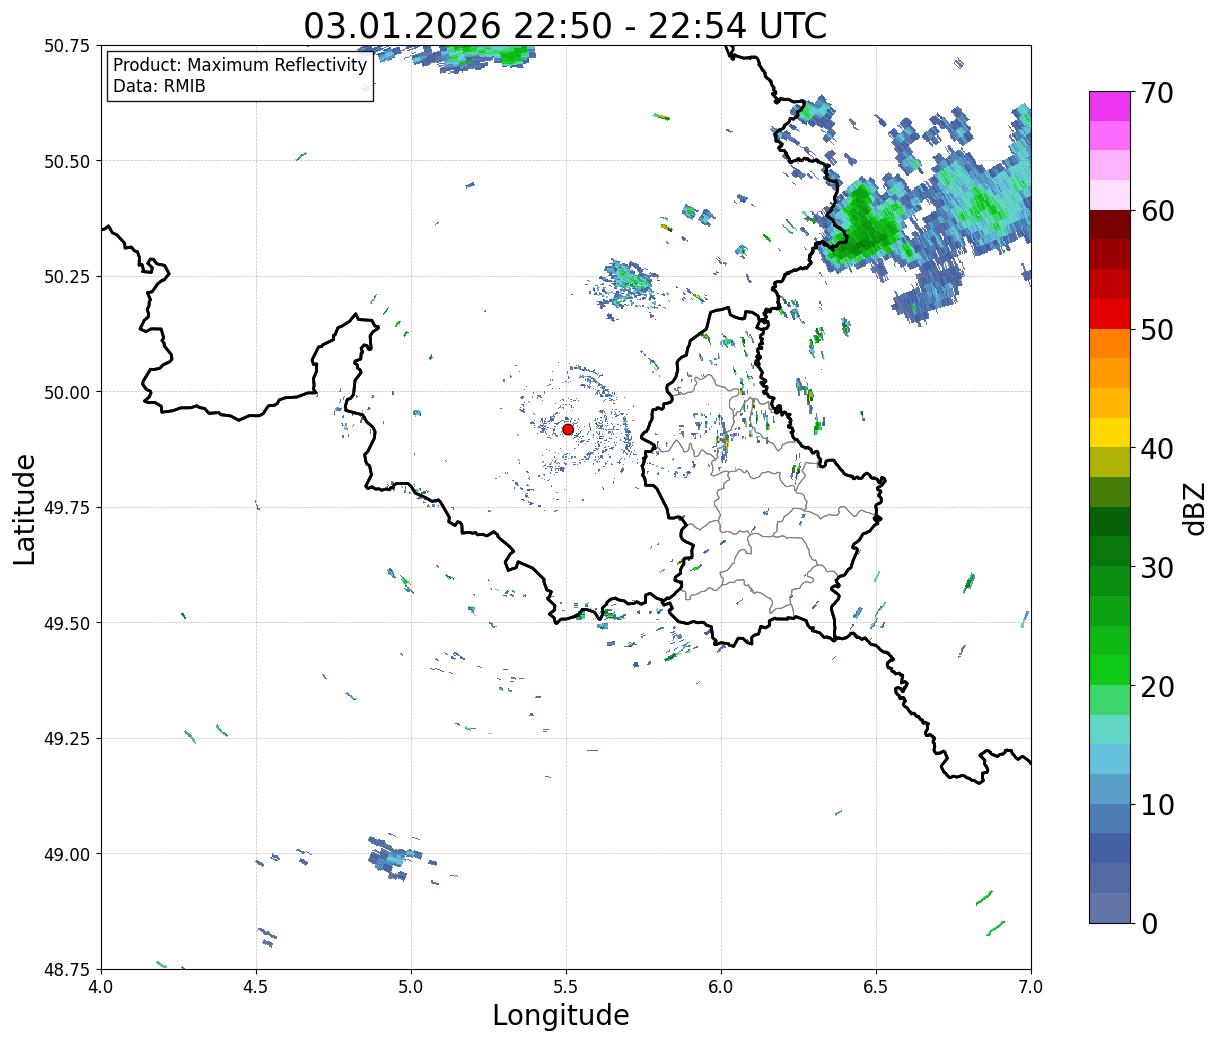The image size is (1219, 1040).
Task: Click the colorbar tick label '20'
Action: point(1155,686)
